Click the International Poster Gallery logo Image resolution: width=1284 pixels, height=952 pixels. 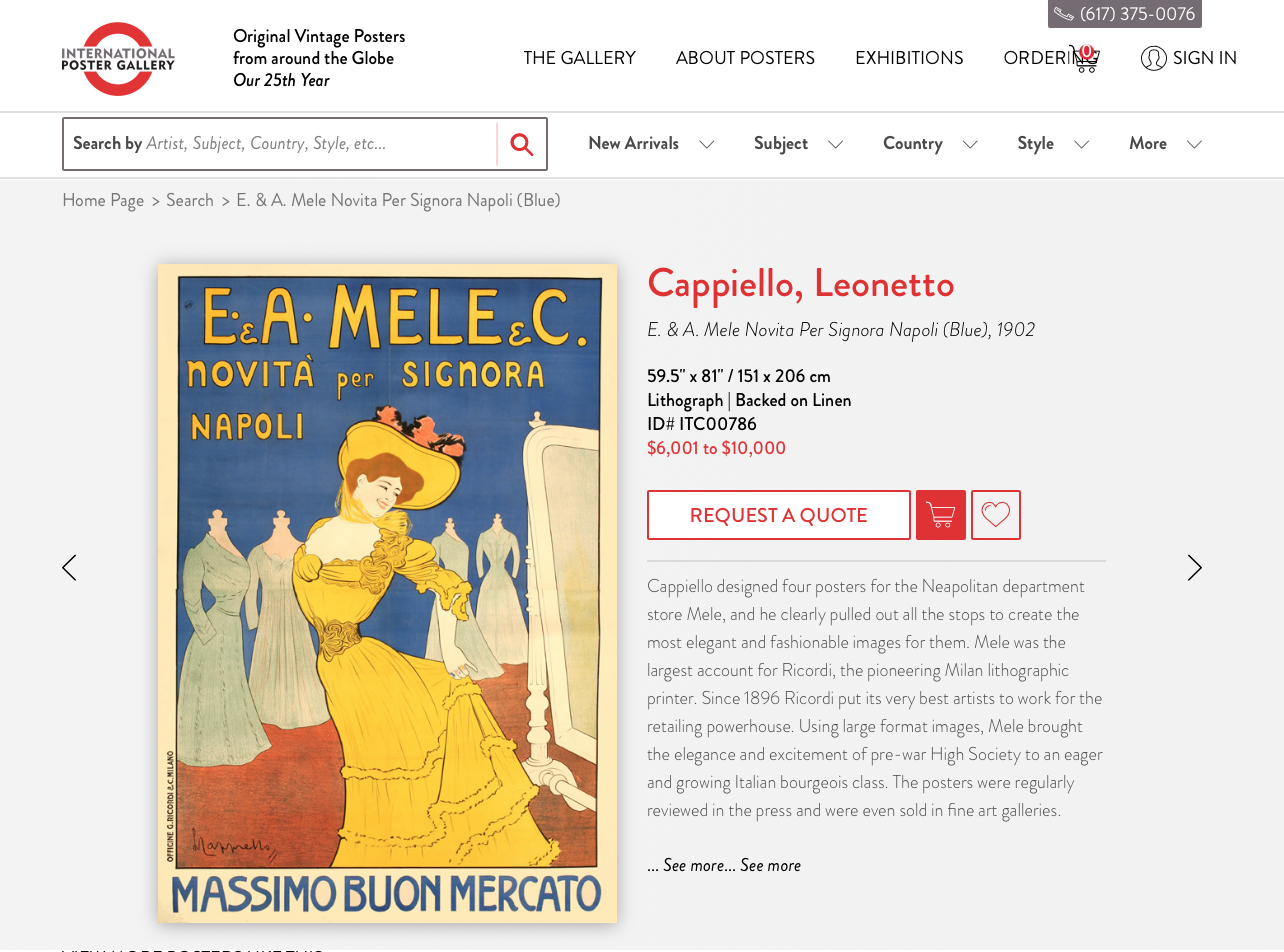118,59
